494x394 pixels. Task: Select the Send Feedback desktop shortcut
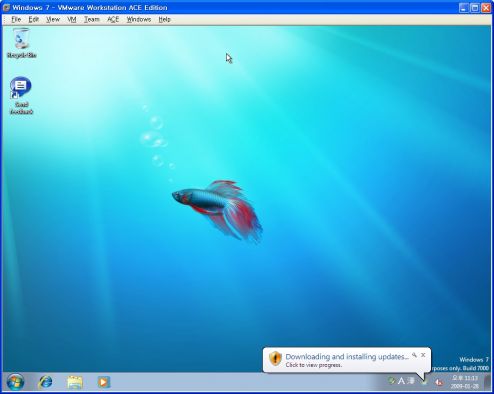point(21,95)
